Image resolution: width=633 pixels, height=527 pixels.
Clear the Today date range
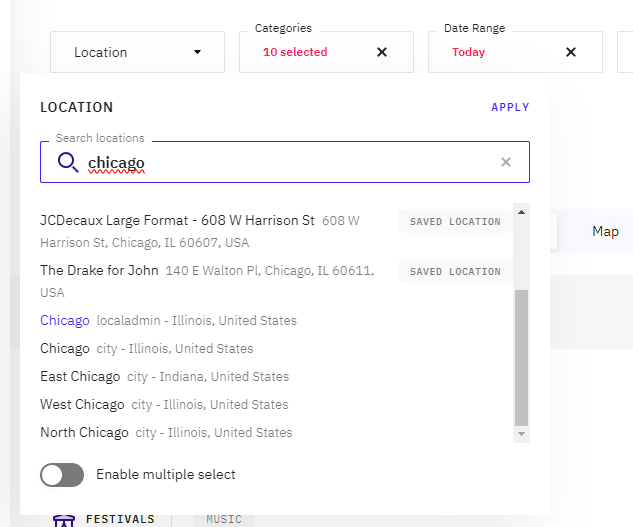571,52
